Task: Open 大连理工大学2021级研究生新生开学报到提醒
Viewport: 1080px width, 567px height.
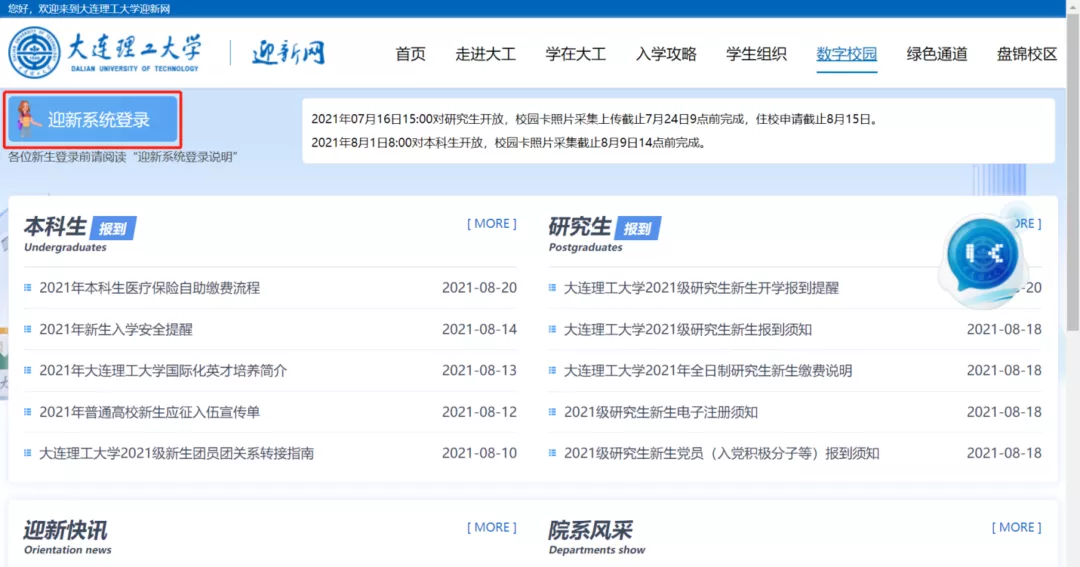Action: coord(701,288)
